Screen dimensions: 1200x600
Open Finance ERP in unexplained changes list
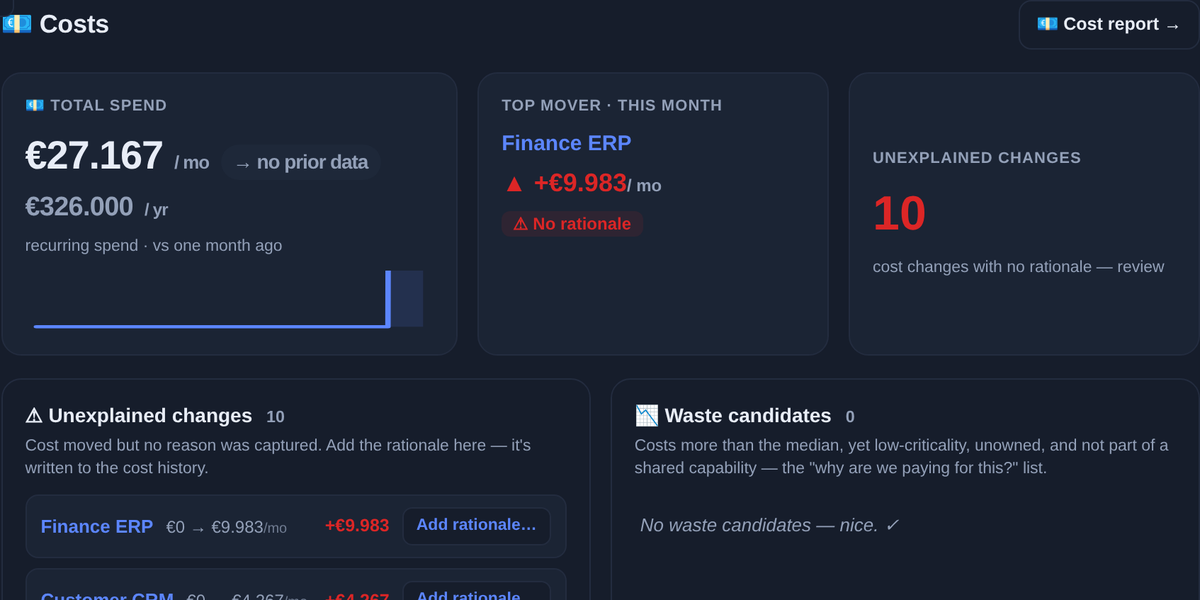pos(97,526)
